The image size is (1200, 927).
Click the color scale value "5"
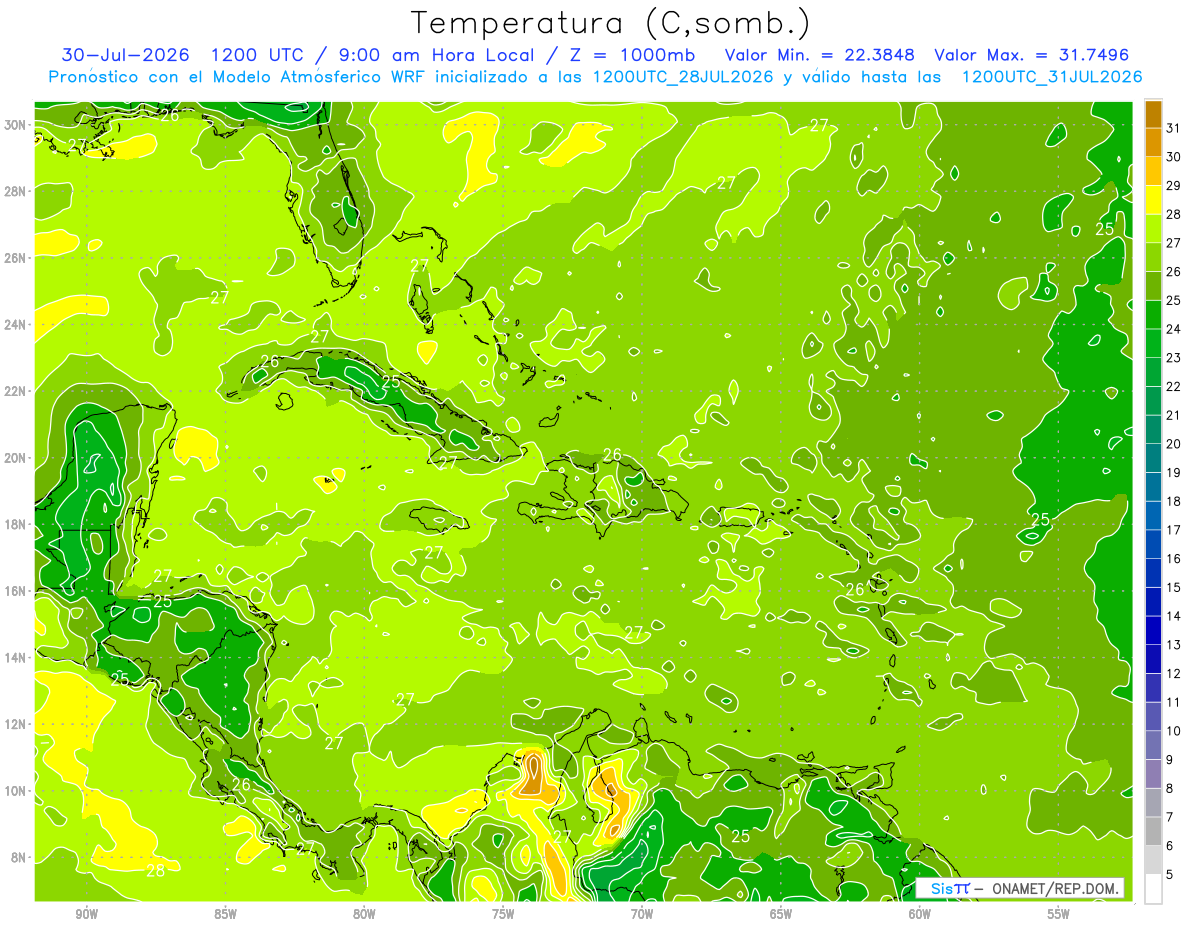[1170, 875]
